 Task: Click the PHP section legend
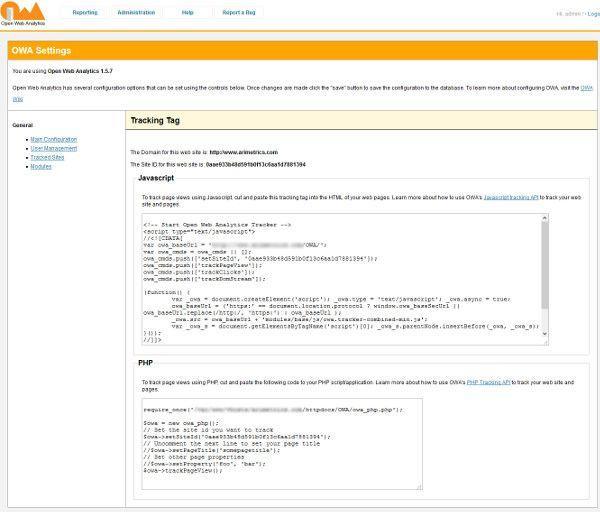click(145, 363)
